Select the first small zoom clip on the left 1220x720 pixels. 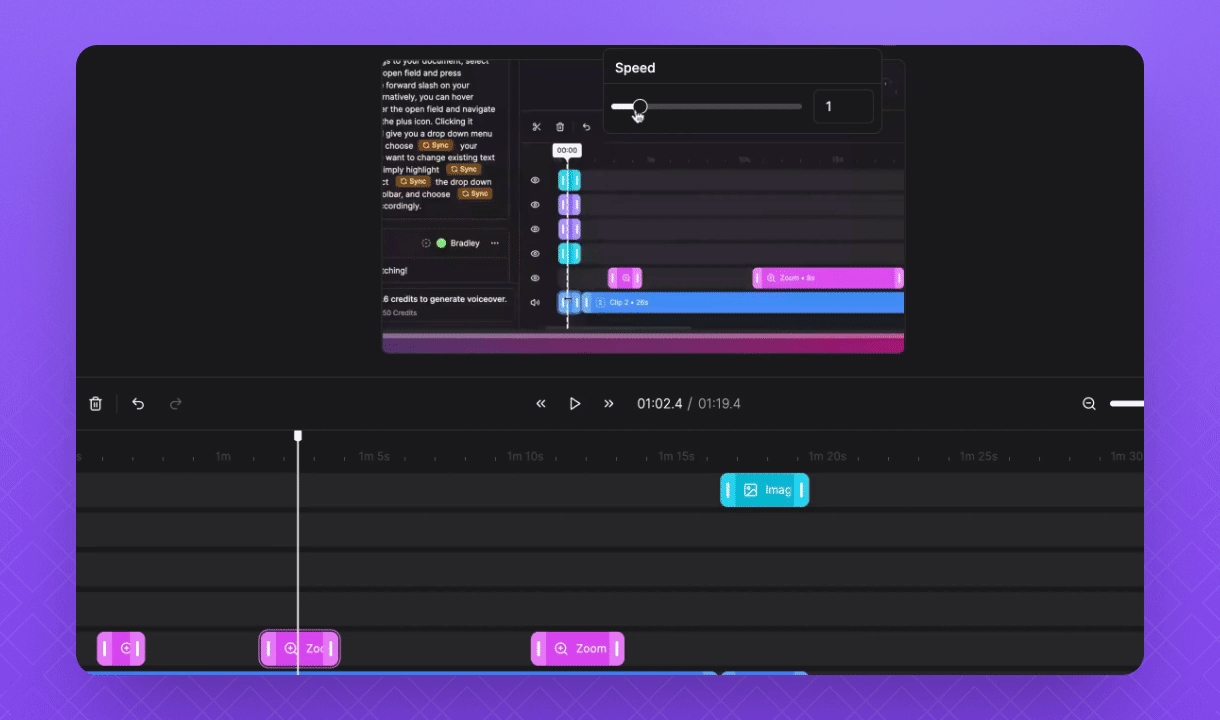coord(121,649)
